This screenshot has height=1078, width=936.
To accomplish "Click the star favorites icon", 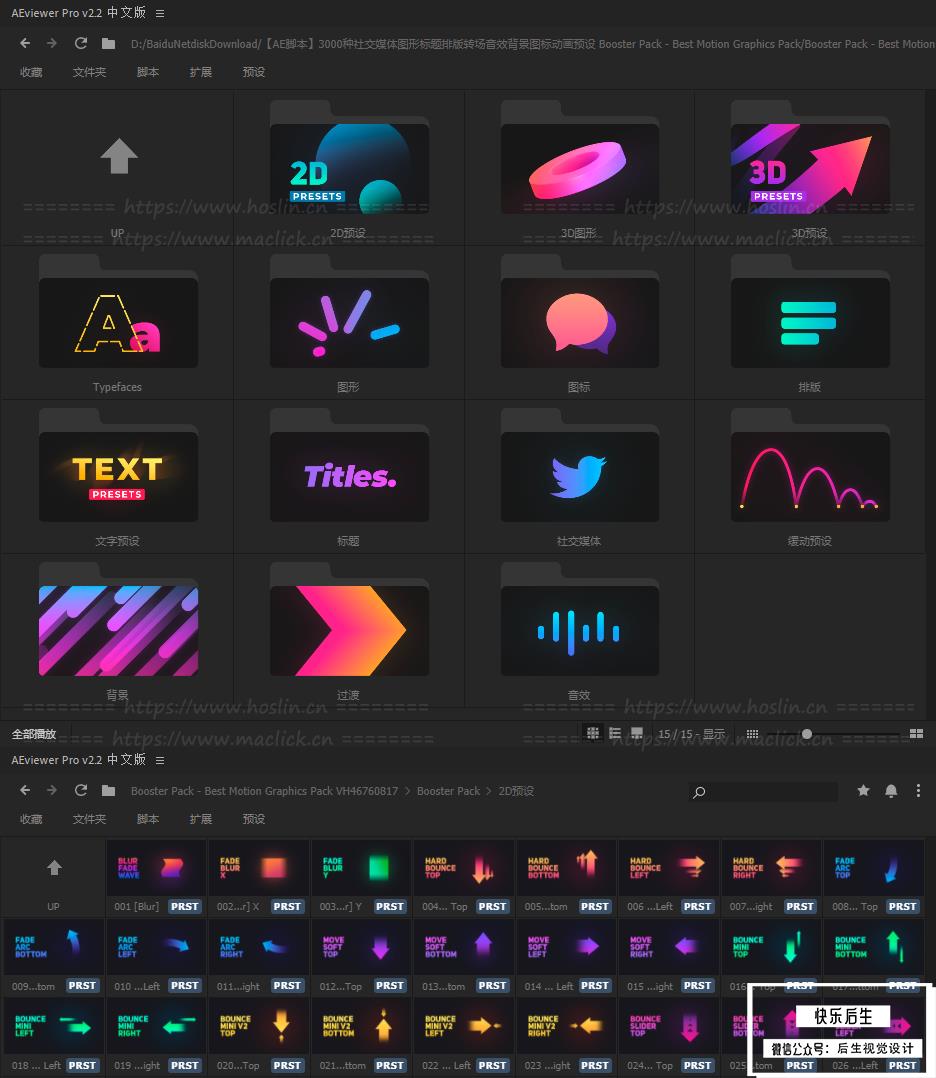I will [x=863, y=791].
